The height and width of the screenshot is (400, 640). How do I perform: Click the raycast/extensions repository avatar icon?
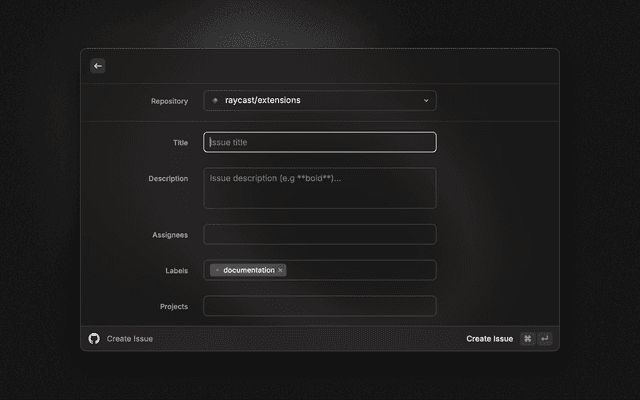(x=215, y=101)
